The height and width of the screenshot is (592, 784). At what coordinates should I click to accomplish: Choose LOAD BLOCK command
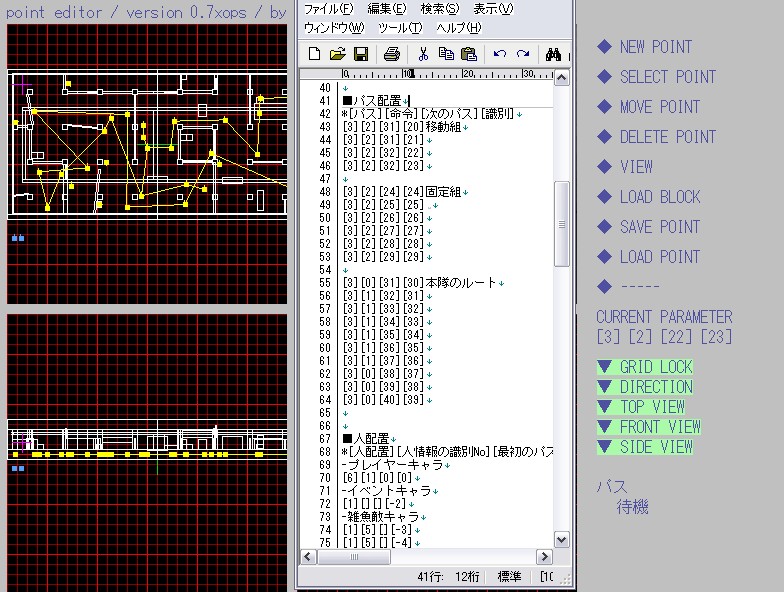(x=660, y=196)
